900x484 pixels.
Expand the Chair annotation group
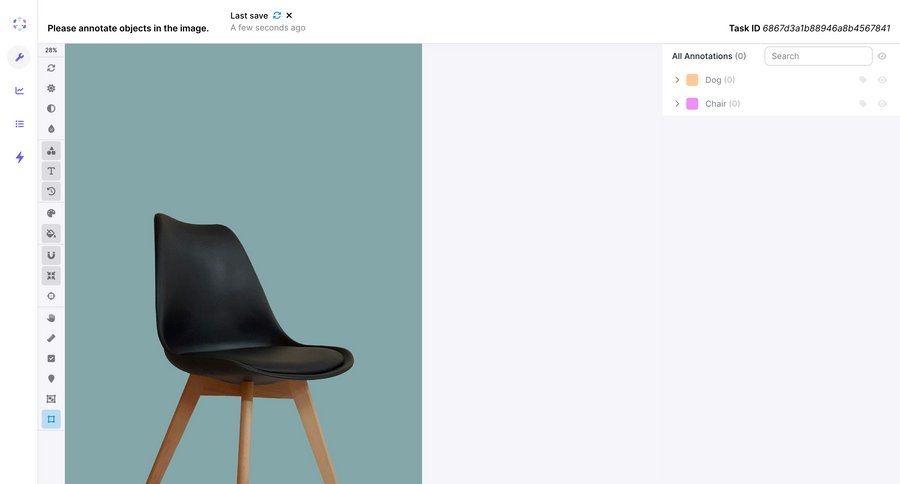pos(677,104)
